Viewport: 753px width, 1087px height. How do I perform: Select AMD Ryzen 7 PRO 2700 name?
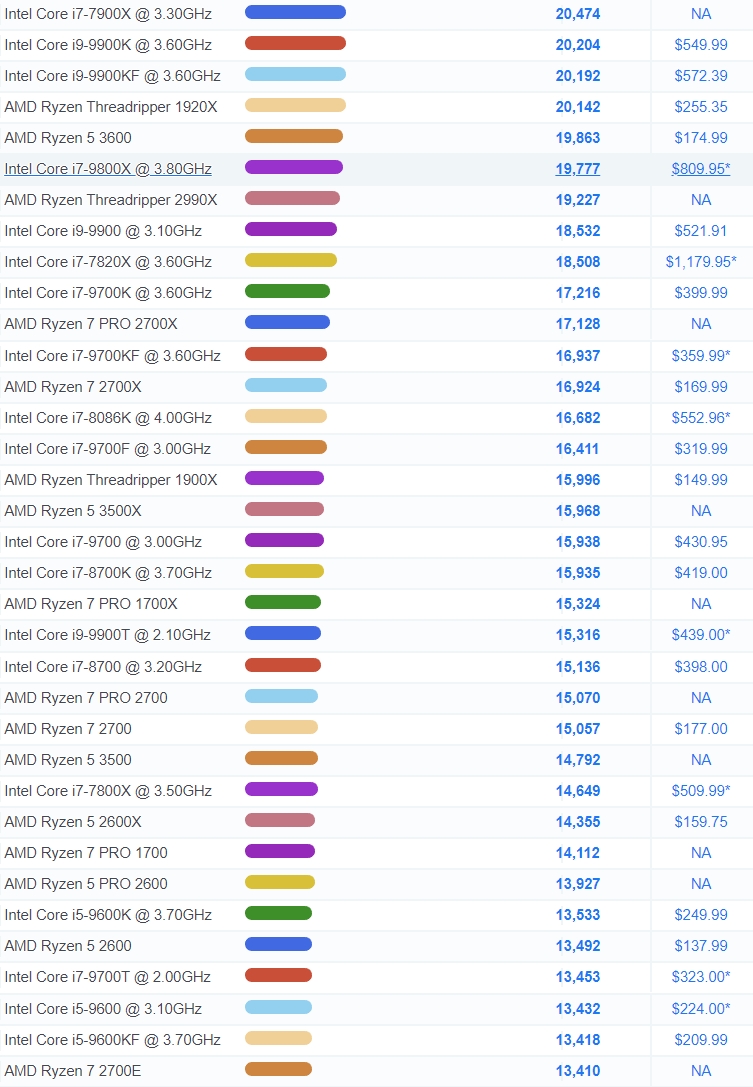tap(86, 698)
